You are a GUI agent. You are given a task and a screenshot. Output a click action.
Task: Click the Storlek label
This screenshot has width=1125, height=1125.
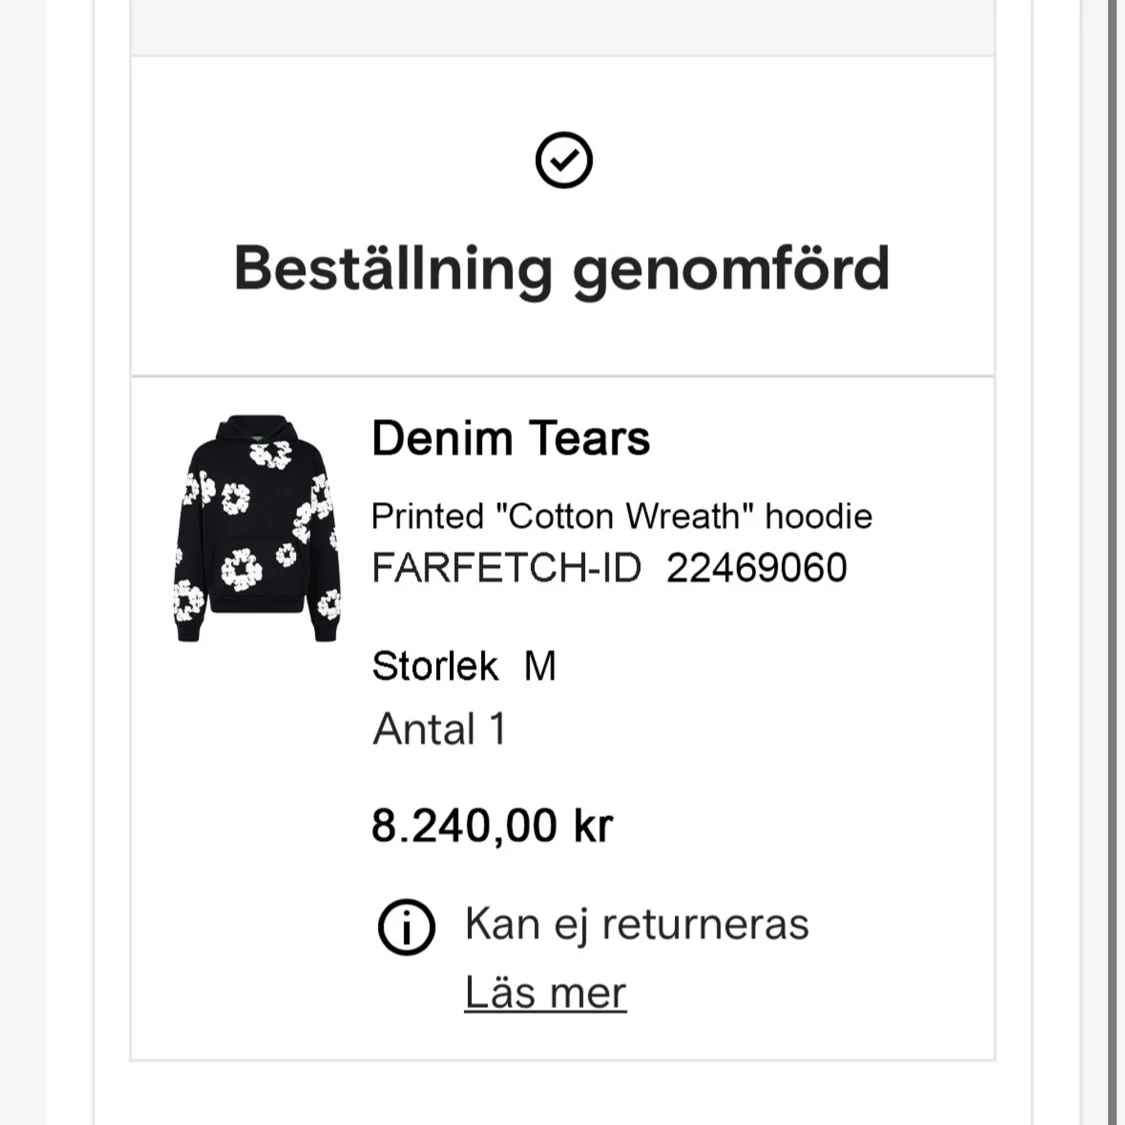(x=435, y=666)
